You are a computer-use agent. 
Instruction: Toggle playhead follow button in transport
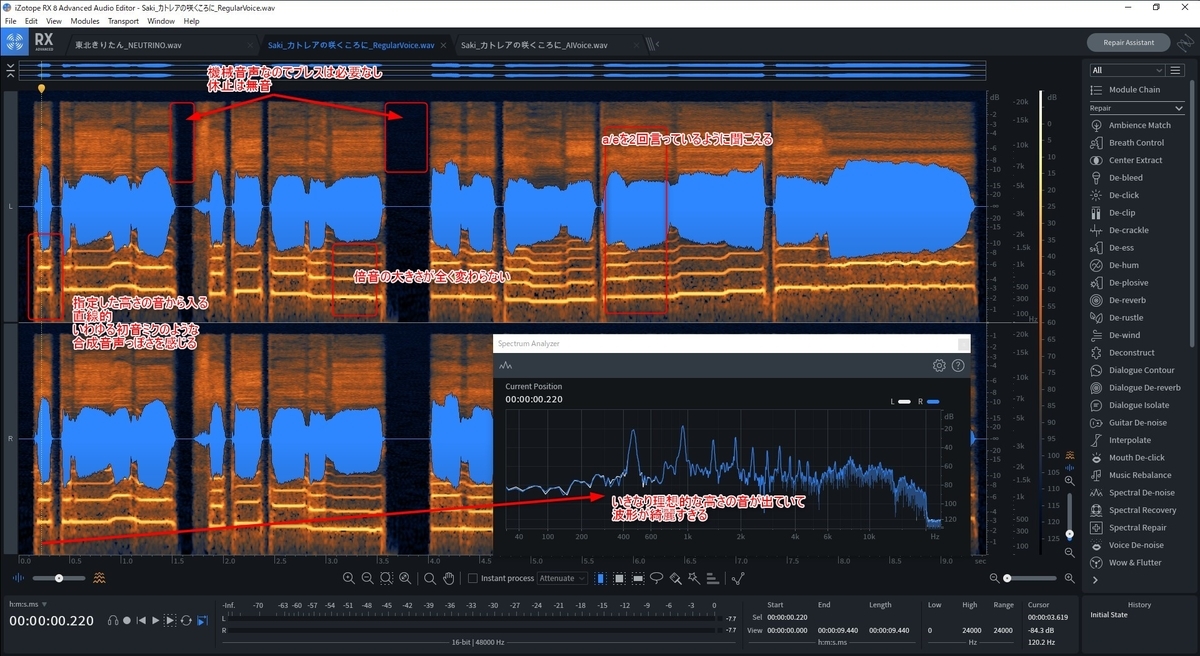[202, 621]
